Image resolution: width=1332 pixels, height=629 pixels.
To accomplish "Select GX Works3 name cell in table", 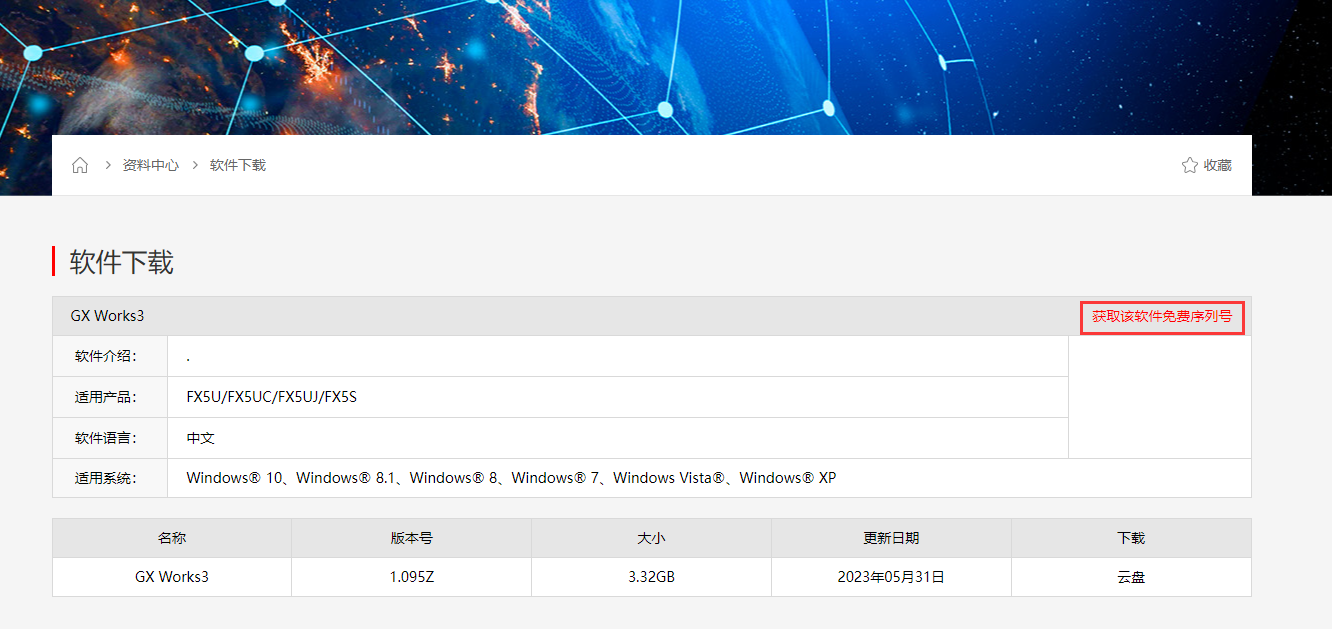I will 172,577.
